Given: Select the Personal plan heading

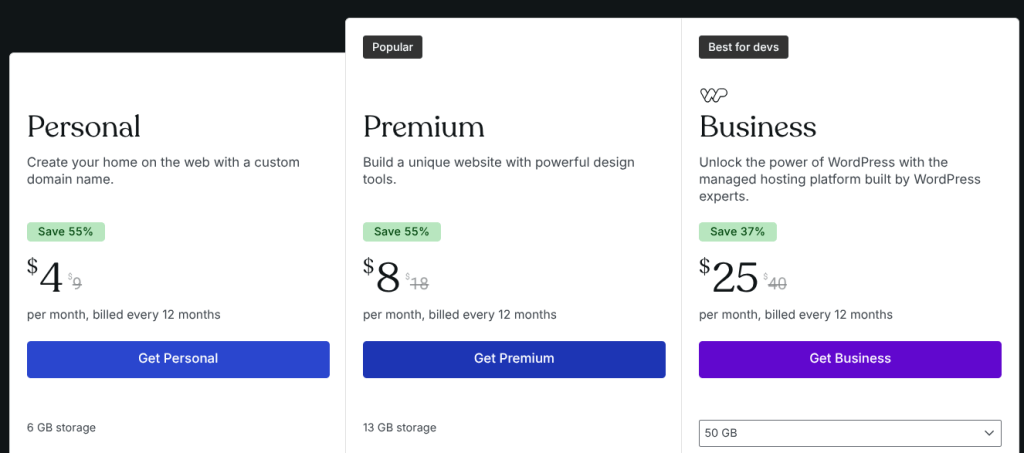Looking at the screenshot, I should 84,127.
